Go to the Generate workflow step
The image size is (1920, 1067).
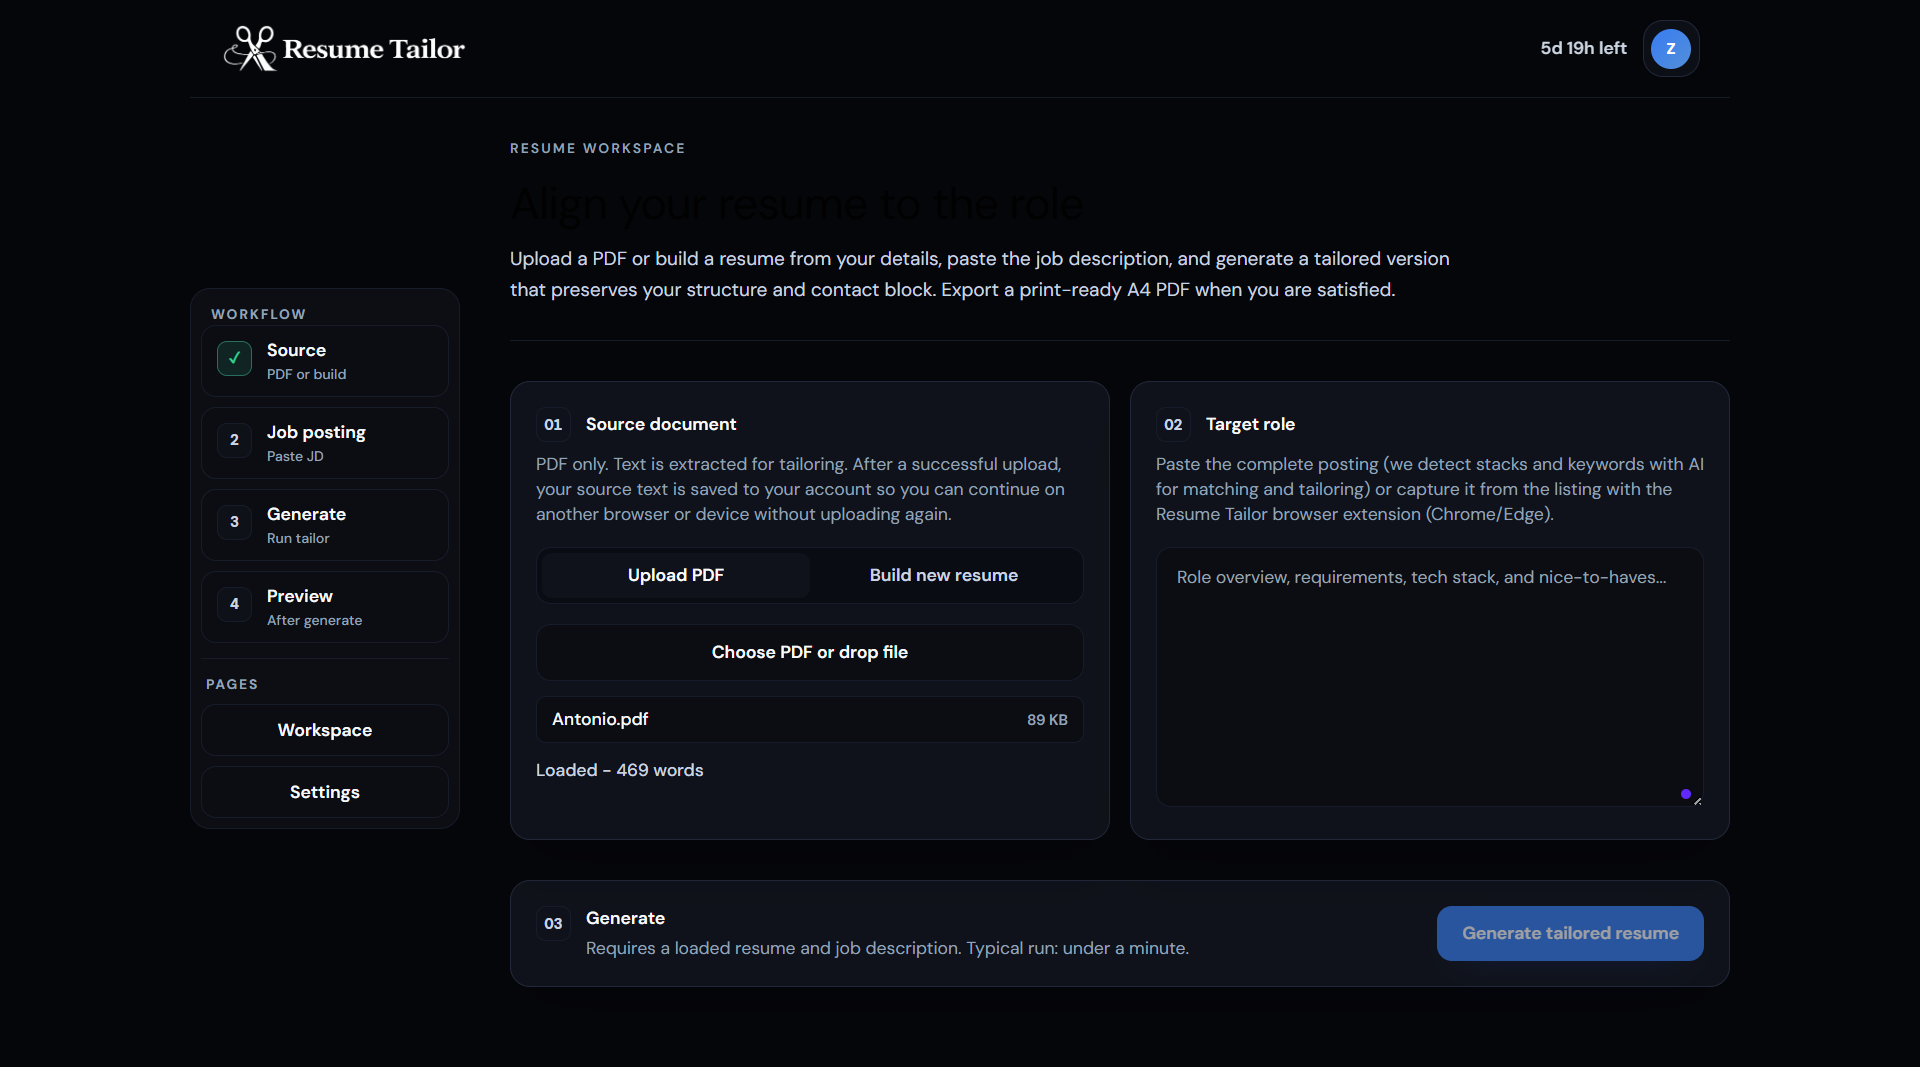click(325, 525)
